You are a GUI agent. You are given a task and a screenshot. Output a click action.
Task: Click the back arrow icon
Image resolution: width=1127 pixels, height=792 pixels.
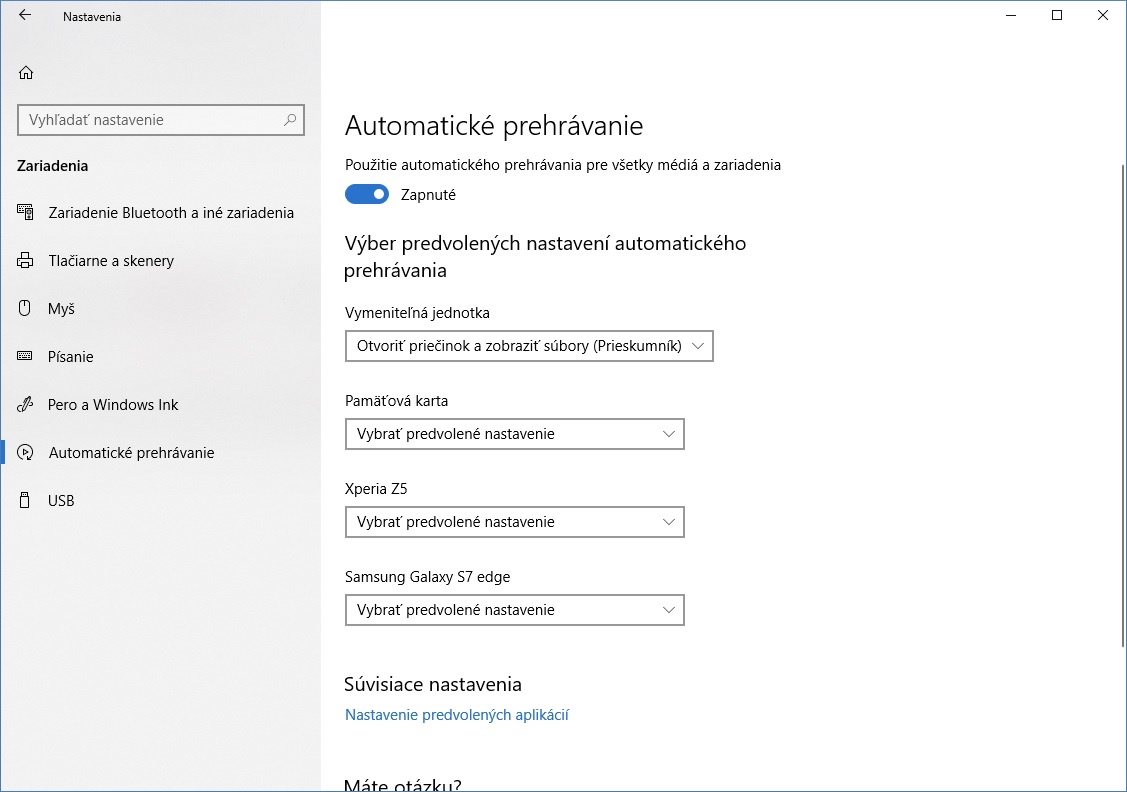pyautogui.click(x=25, y=15)
